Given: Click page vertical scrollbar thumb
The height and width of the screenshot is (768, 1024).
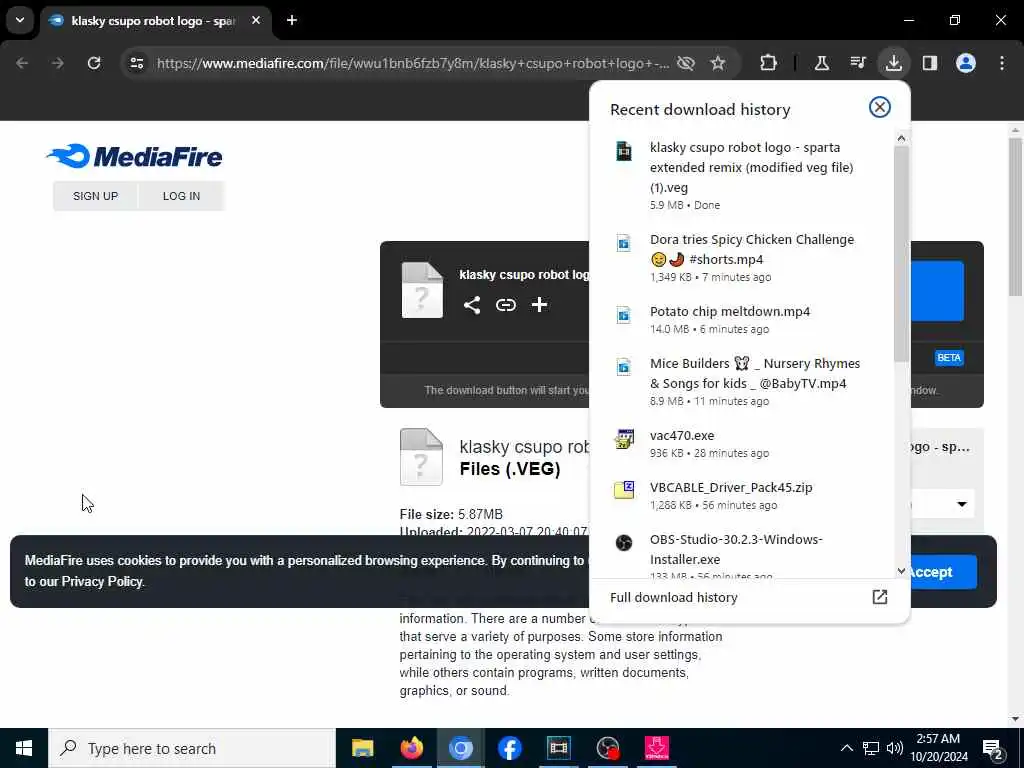Looking at the screenshot, I should pyautogui.click(x=1016, y=217).
